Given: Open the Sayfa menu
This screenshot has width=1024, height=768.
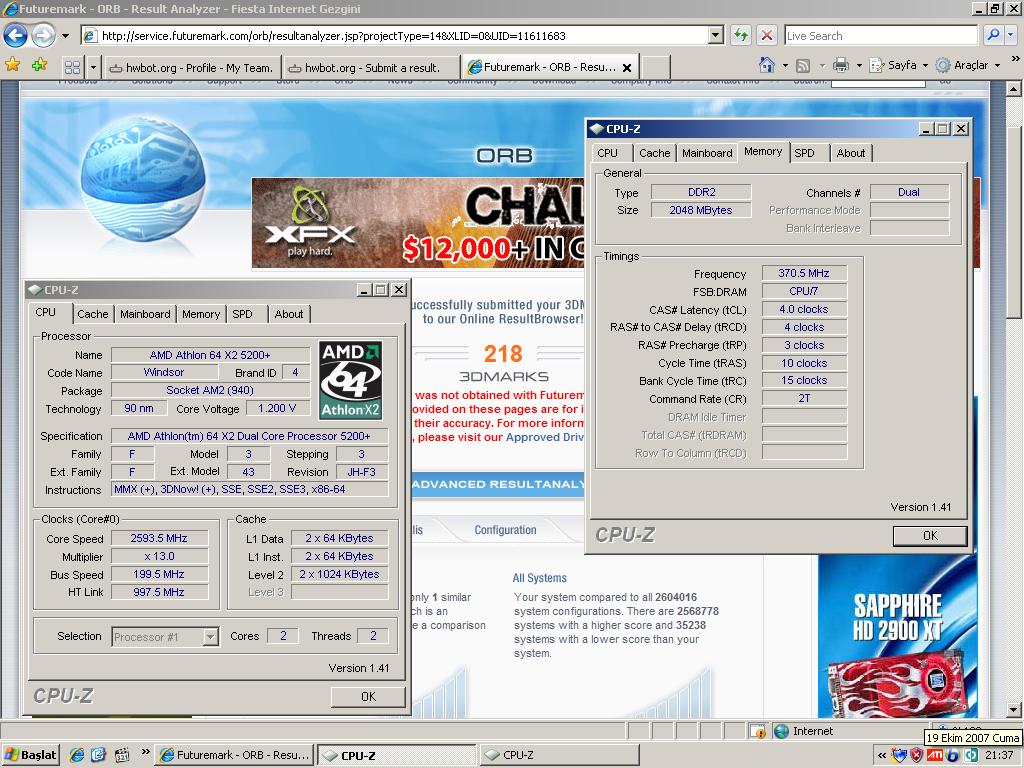Looking at the screenshot, I should click(x=901, y=65).
